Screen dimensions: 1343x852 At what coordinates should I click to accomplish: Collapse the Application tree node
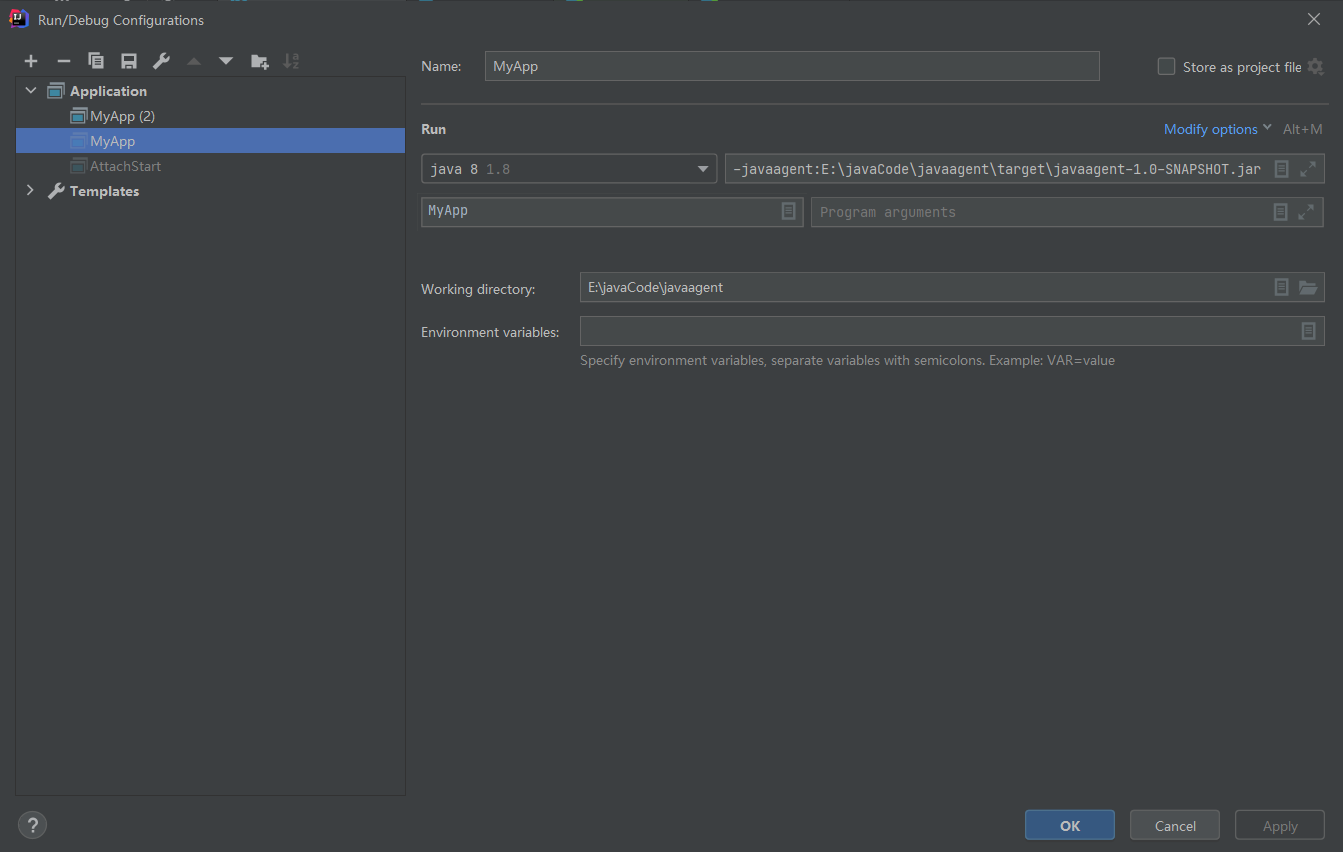pyautogui.click(x=31, y=91)
